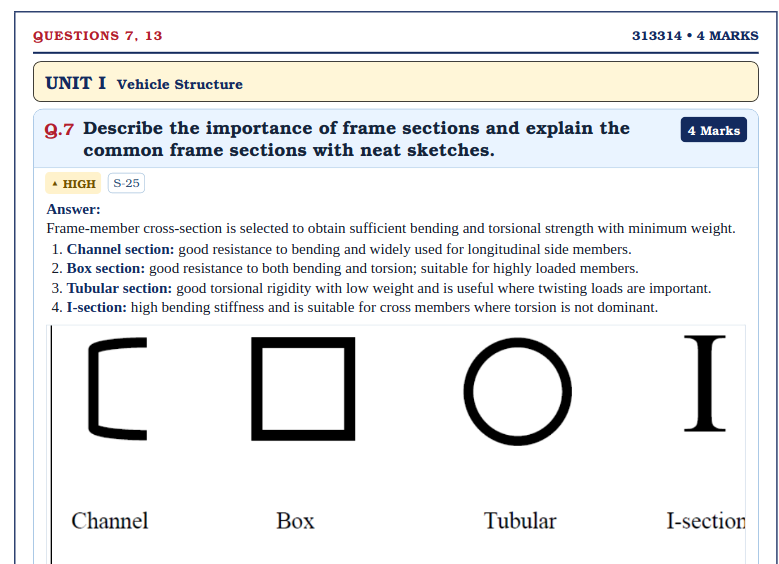Click the Q.7 question number
The height and width of the screenshot is (564, 779).
pos(59,130)
